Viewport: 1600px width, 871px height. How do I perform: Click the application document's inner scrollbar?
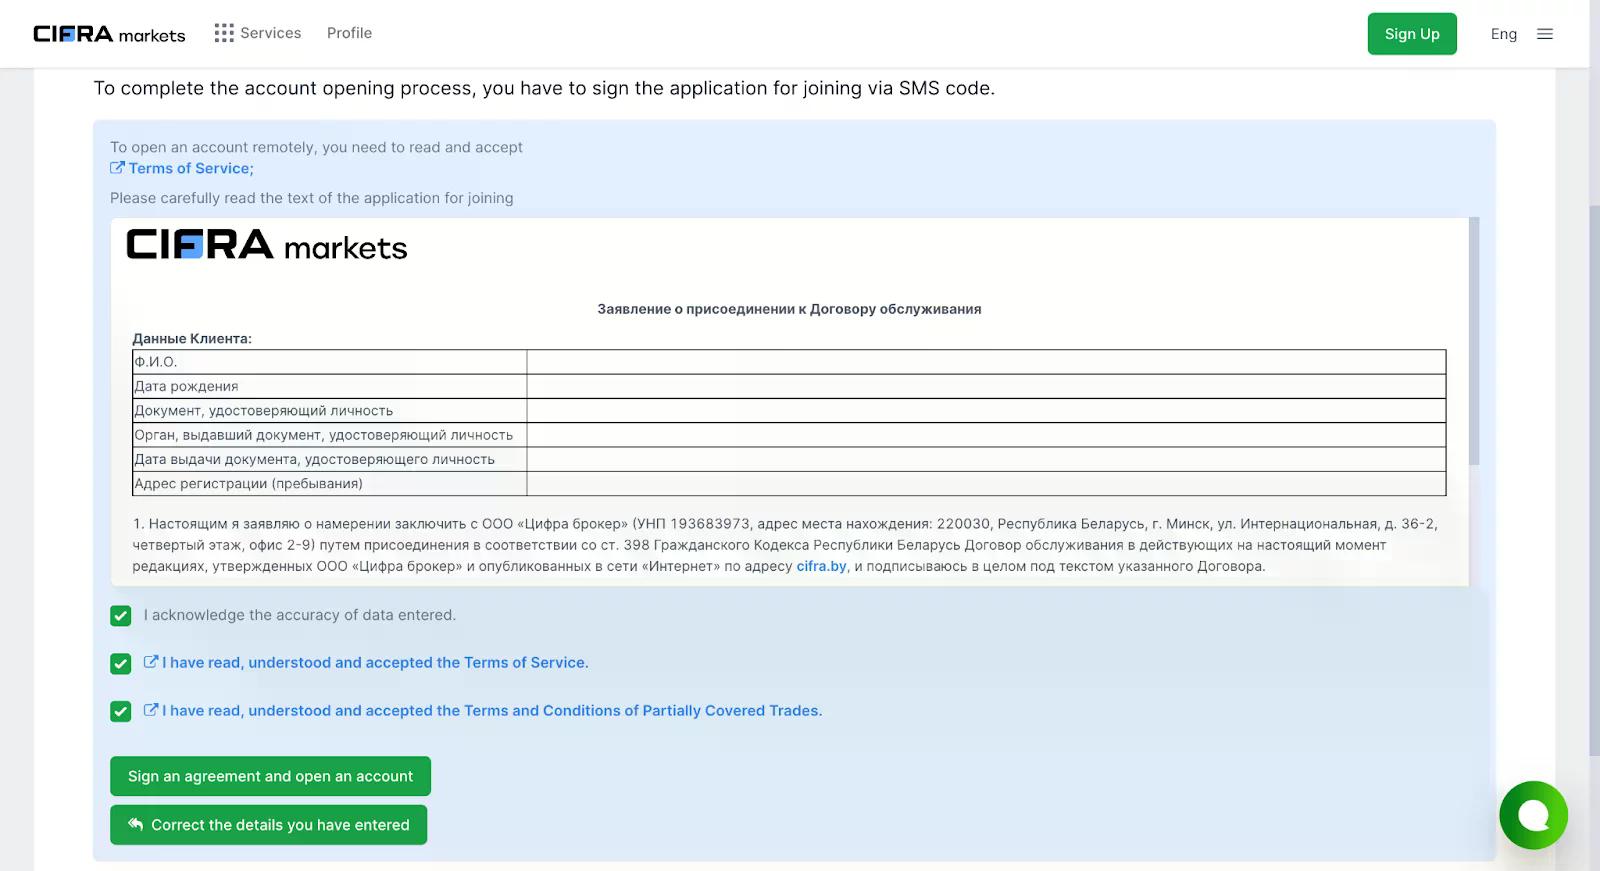pyautogui.click(x=1473, y=340)
